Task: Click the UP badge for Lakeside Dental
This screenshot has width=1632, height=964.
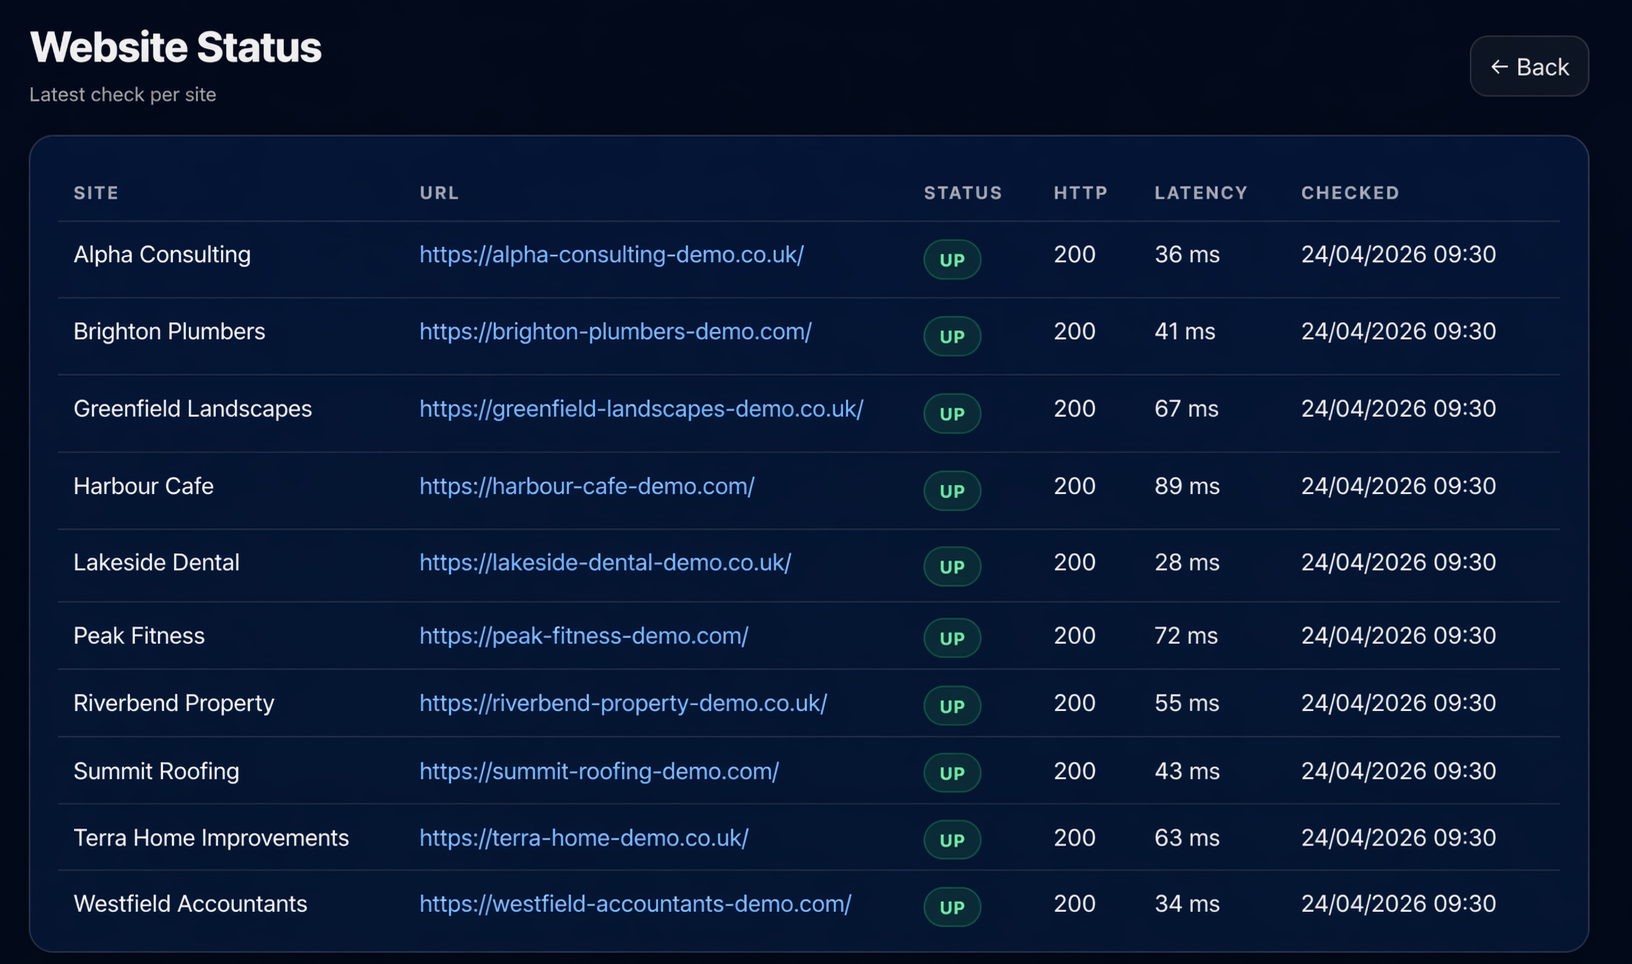Action: [952, 567]
